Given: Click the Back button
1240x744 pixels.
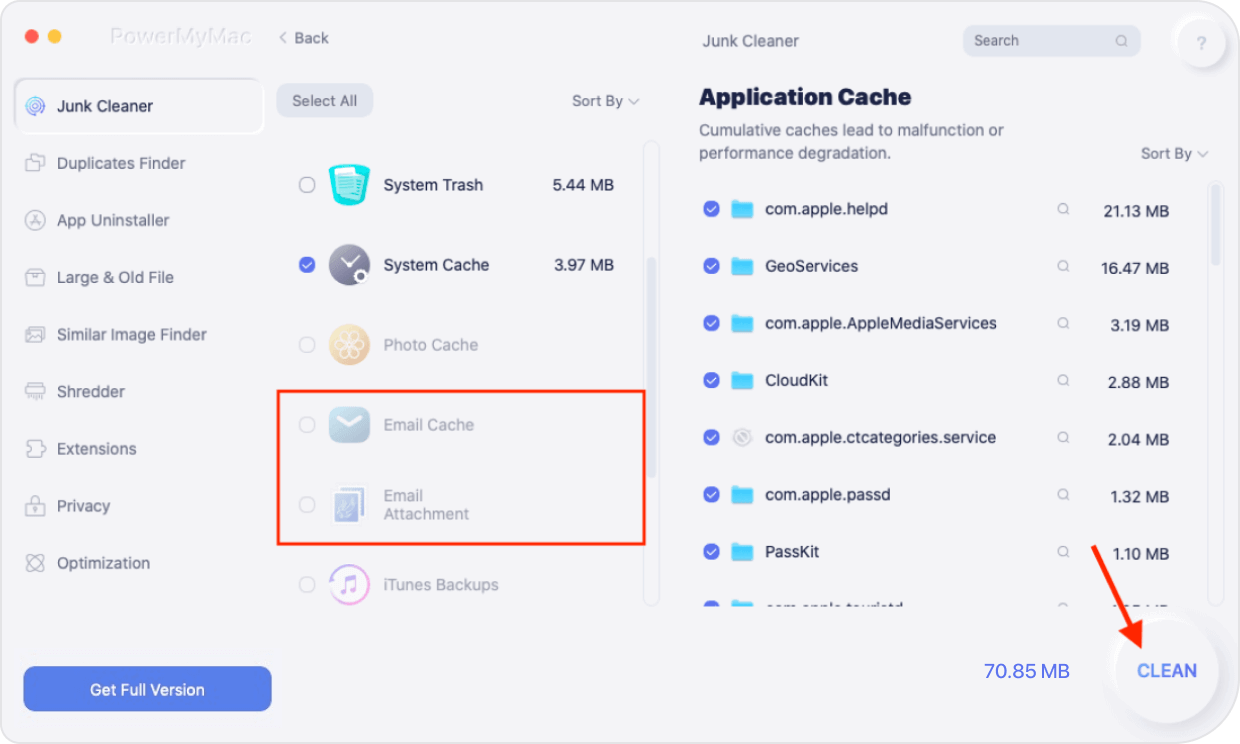Looking at the screenshot, I should coord(304,38).
